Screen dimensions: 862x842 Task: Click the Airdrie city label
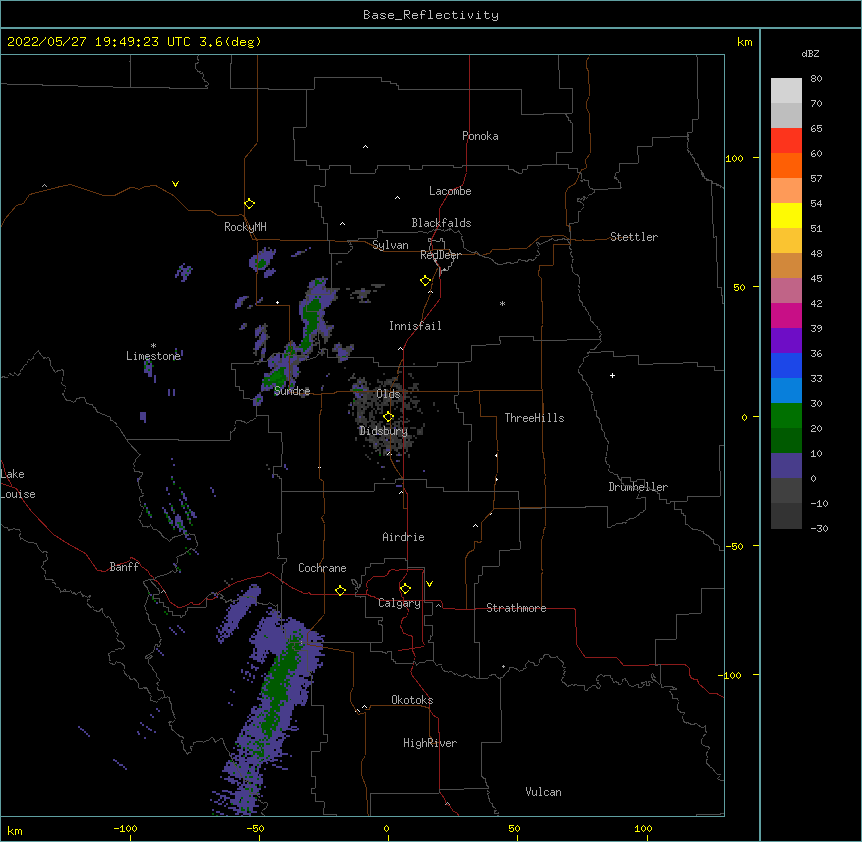coord(403,537)
